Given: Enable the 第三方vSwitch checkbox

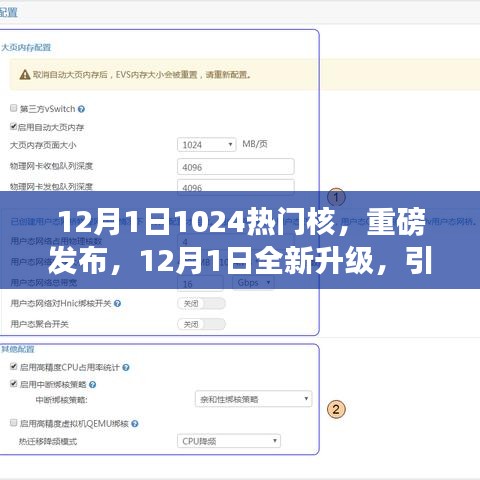Looking at the screenshot, I should point(14,108).
